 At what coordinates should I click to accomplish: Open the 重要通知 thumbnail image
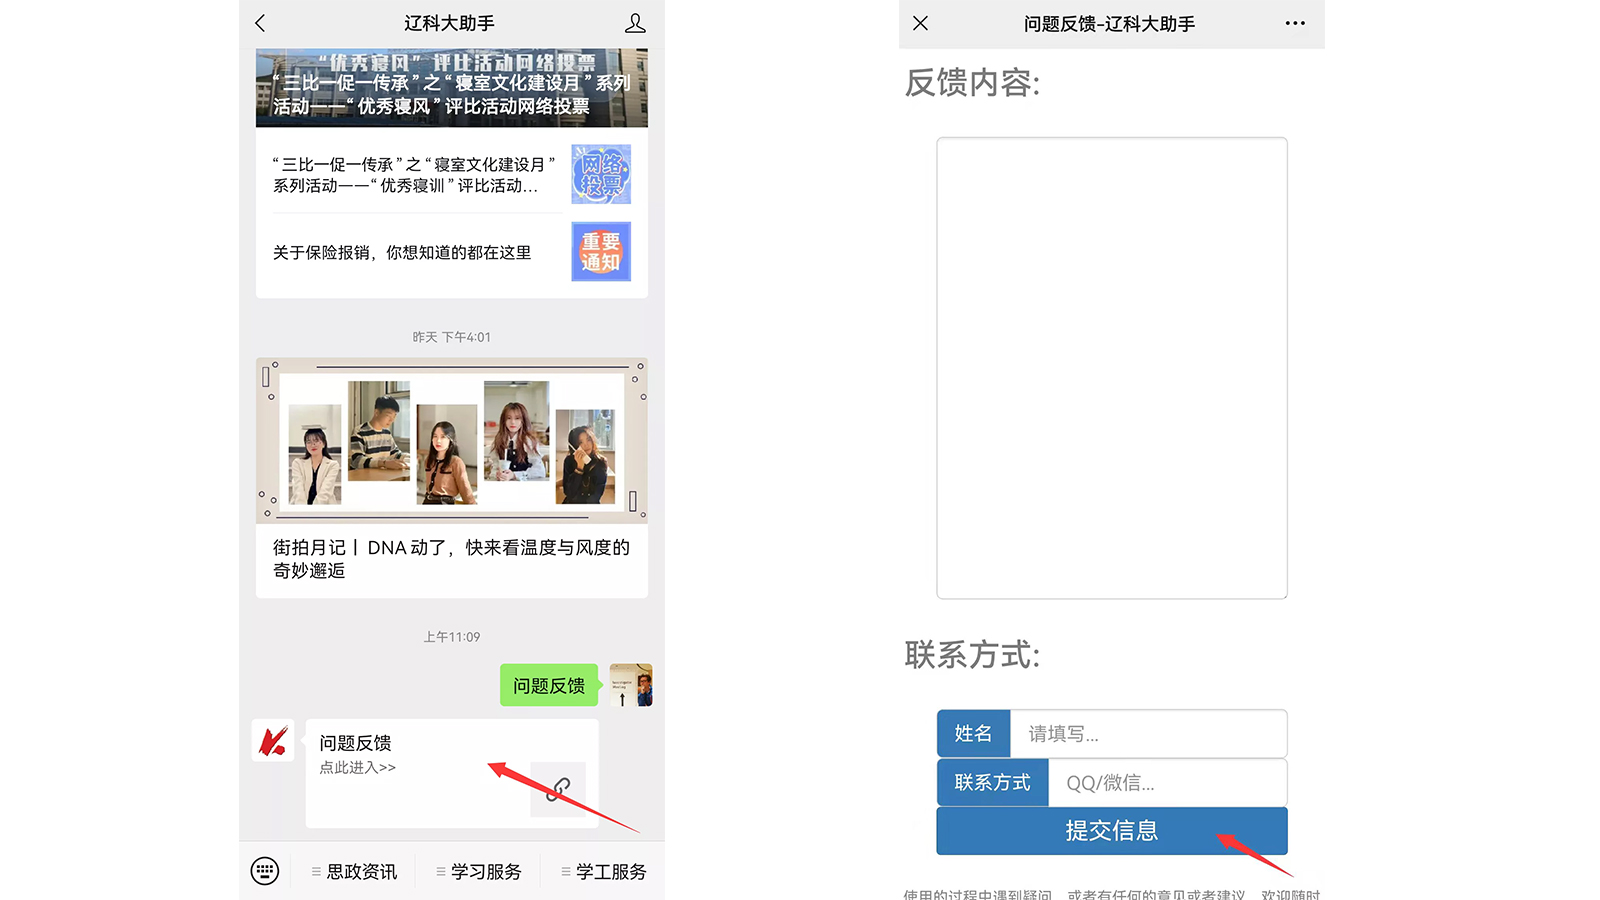(601, 251)
